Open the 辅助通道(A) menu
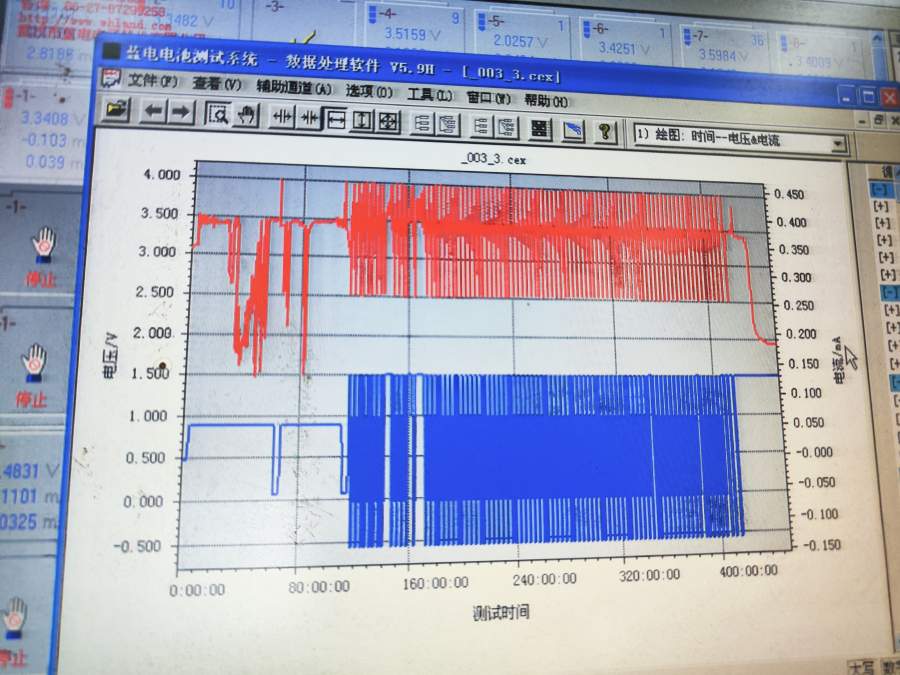 click(295, 88)
